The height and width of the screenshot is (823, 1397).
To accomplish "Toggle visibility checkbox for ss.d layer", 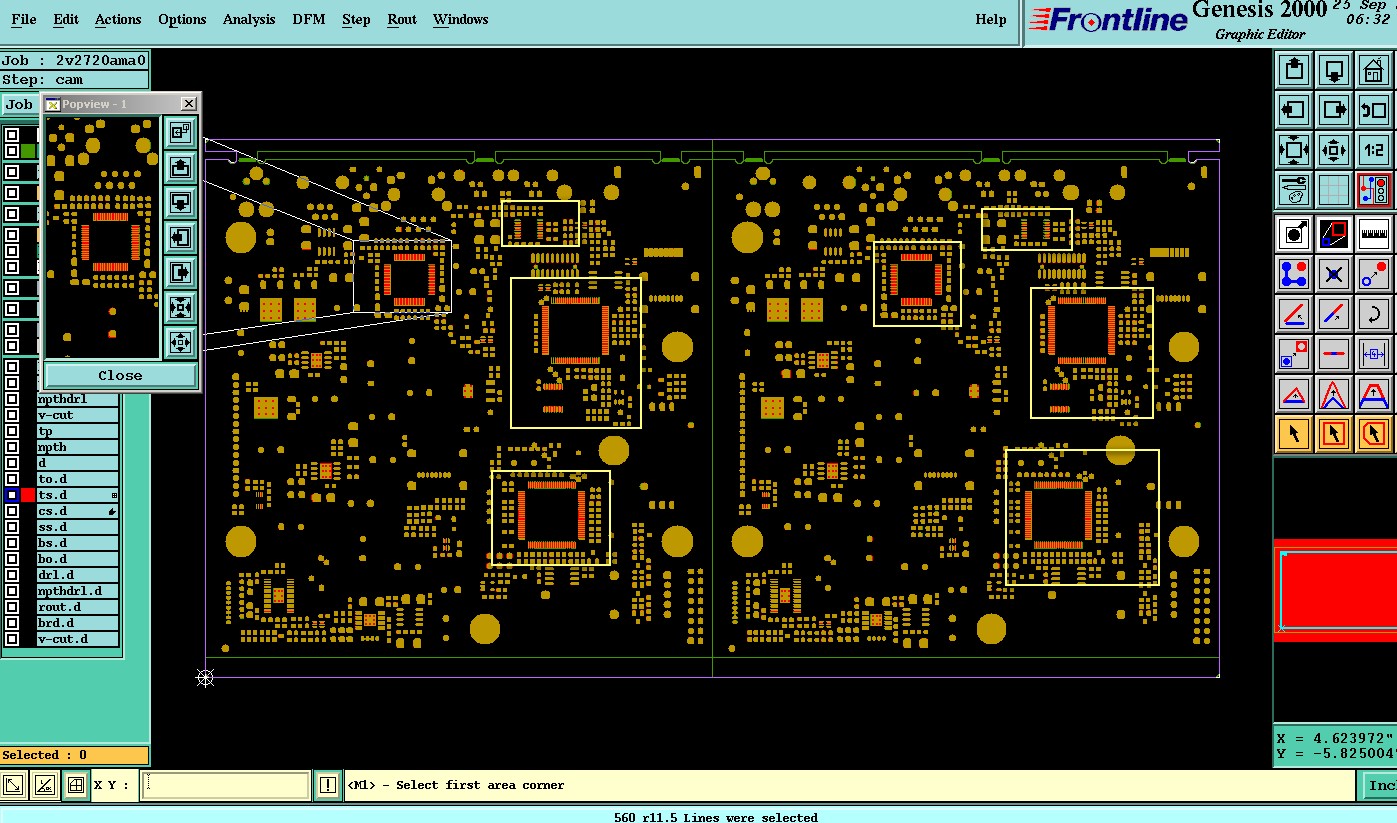I will point(12,527).
